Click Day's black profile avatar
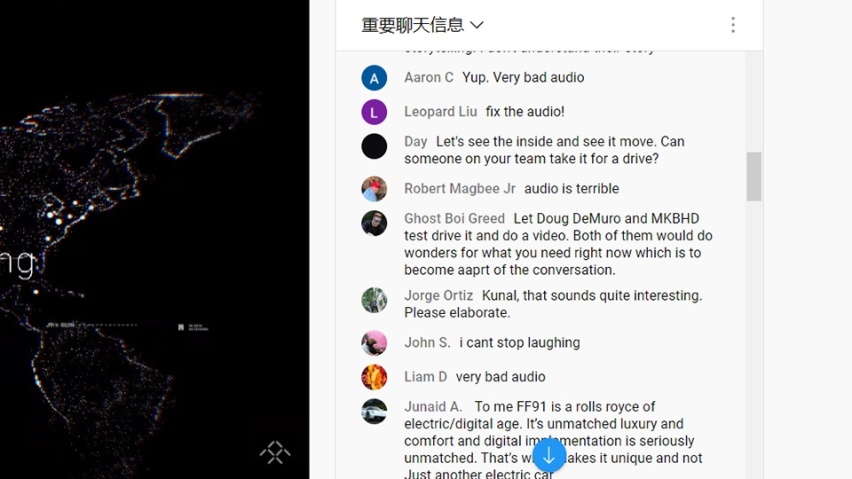This screenshot has width=852, height=479. [x=374, y=146]
